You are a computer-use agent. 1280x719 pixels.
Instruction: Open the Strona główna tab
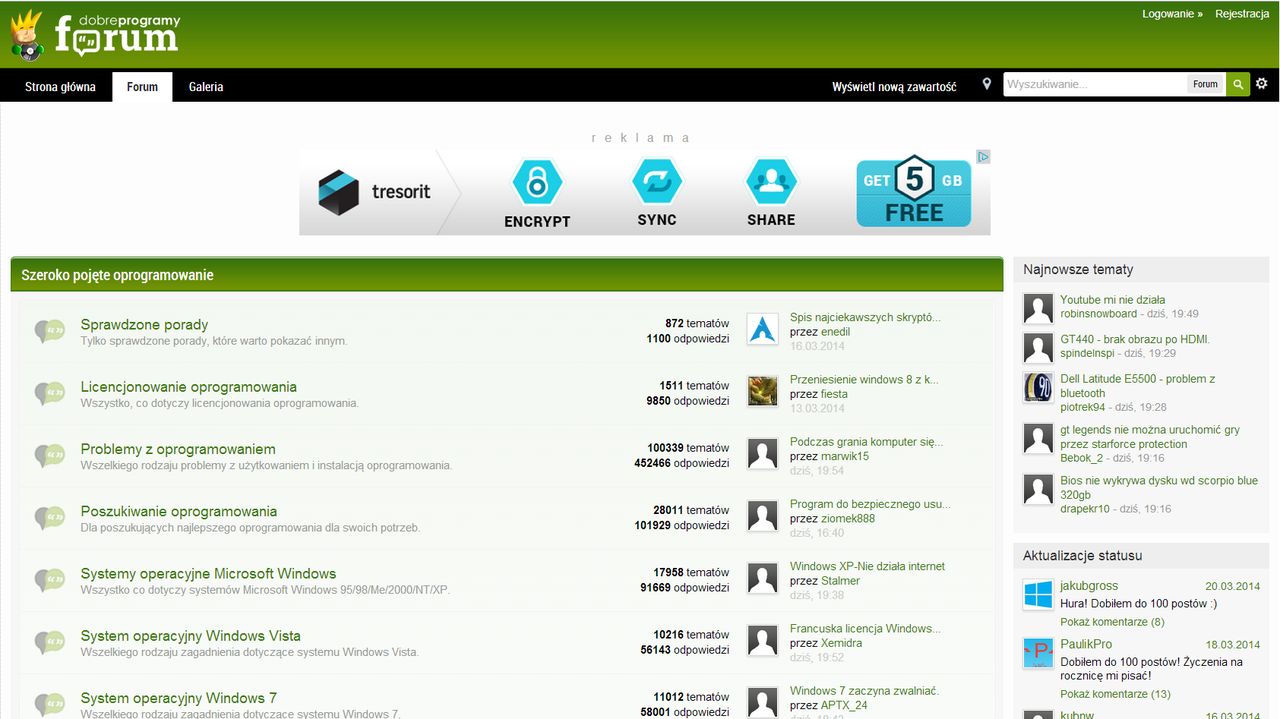pyautogui.click(x=60, y=87)
